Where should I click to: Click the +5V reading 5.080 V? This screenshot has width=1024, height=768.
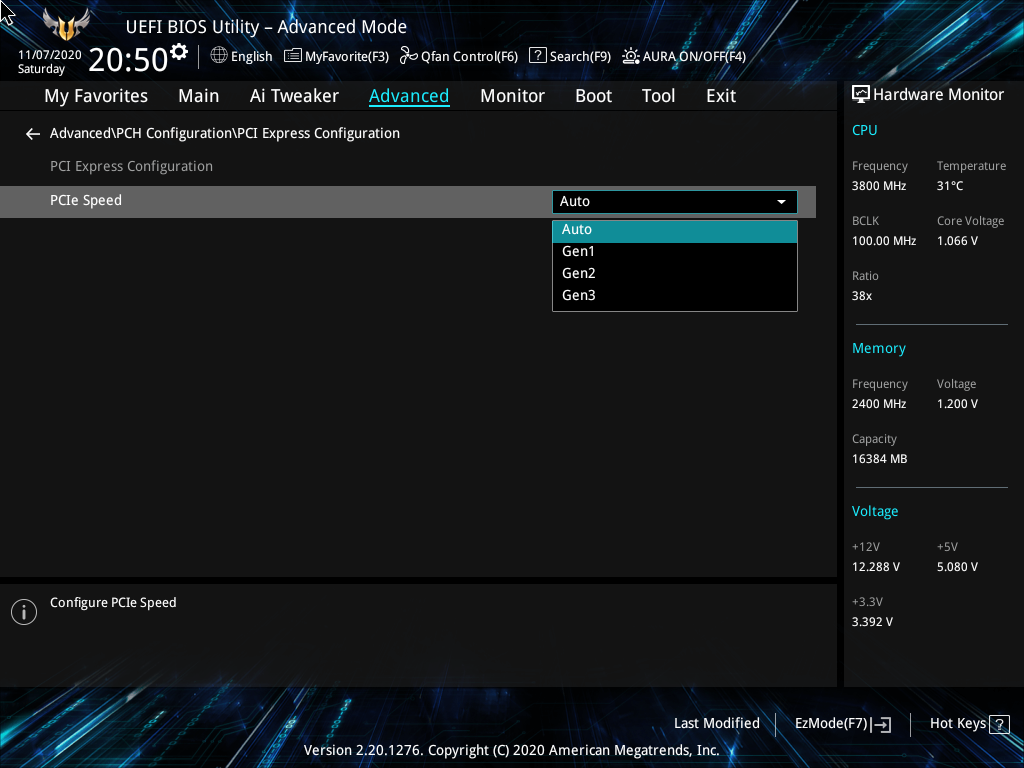point(957,567)
